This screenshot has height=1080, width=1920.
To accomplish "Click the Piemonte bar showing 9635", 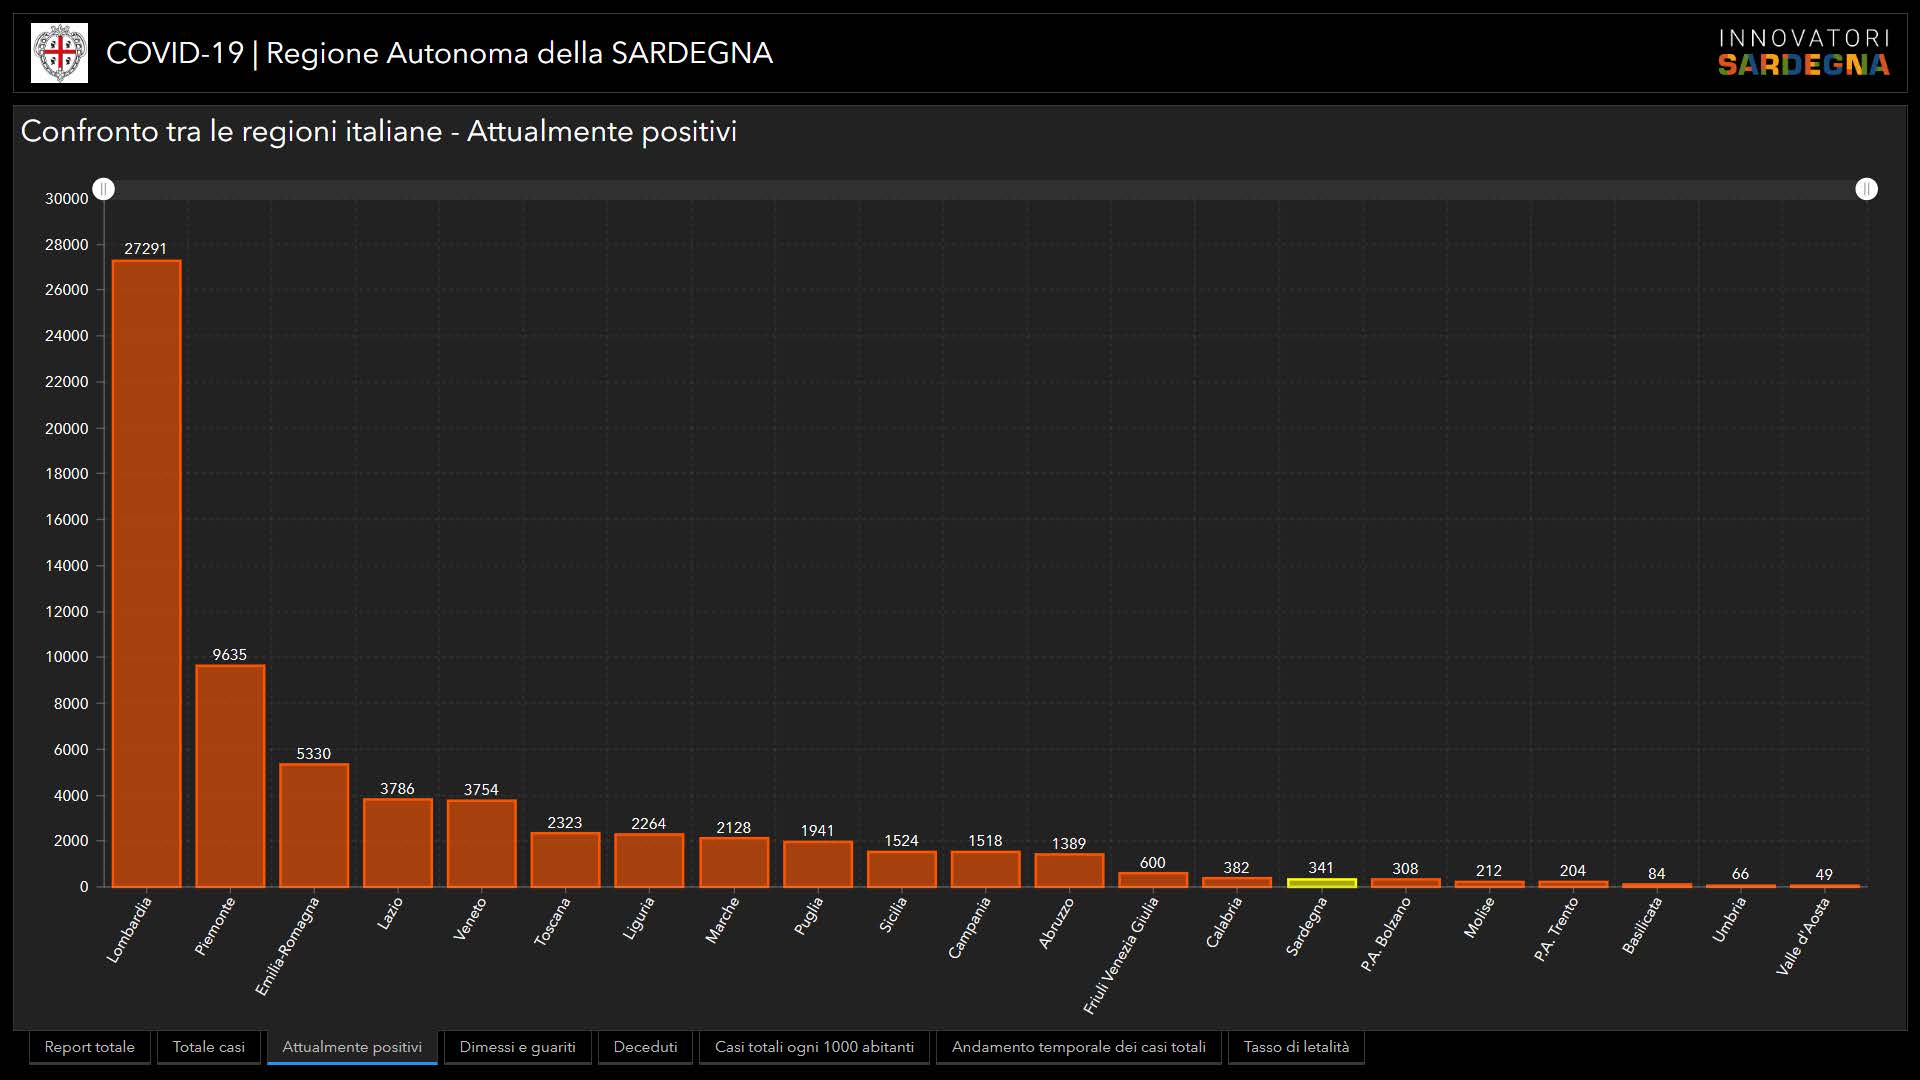I will coord(230,776).
